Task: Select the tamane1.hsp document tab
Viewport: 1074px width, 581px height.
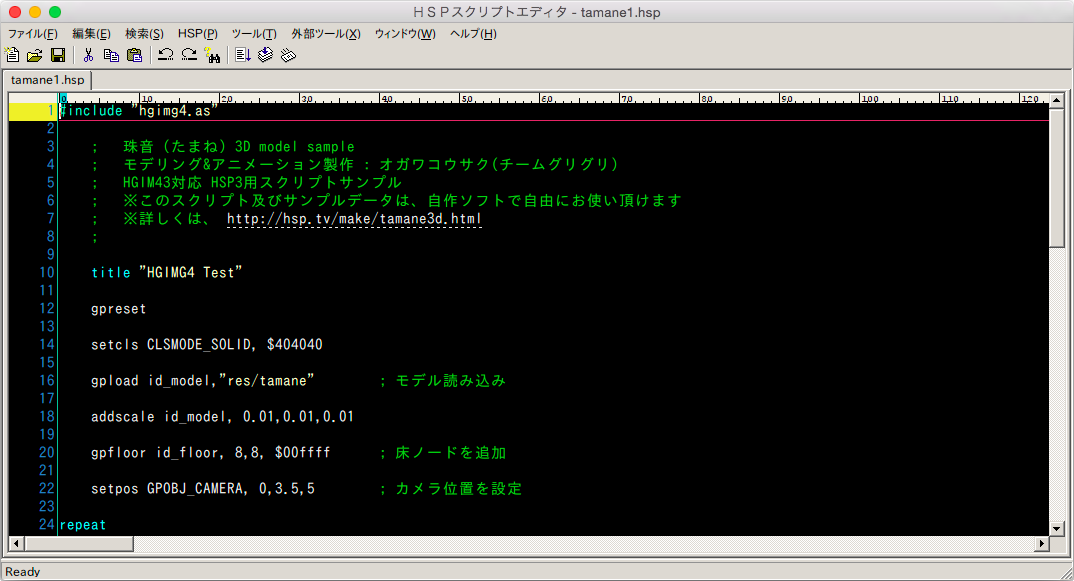Action: (47, 80)
